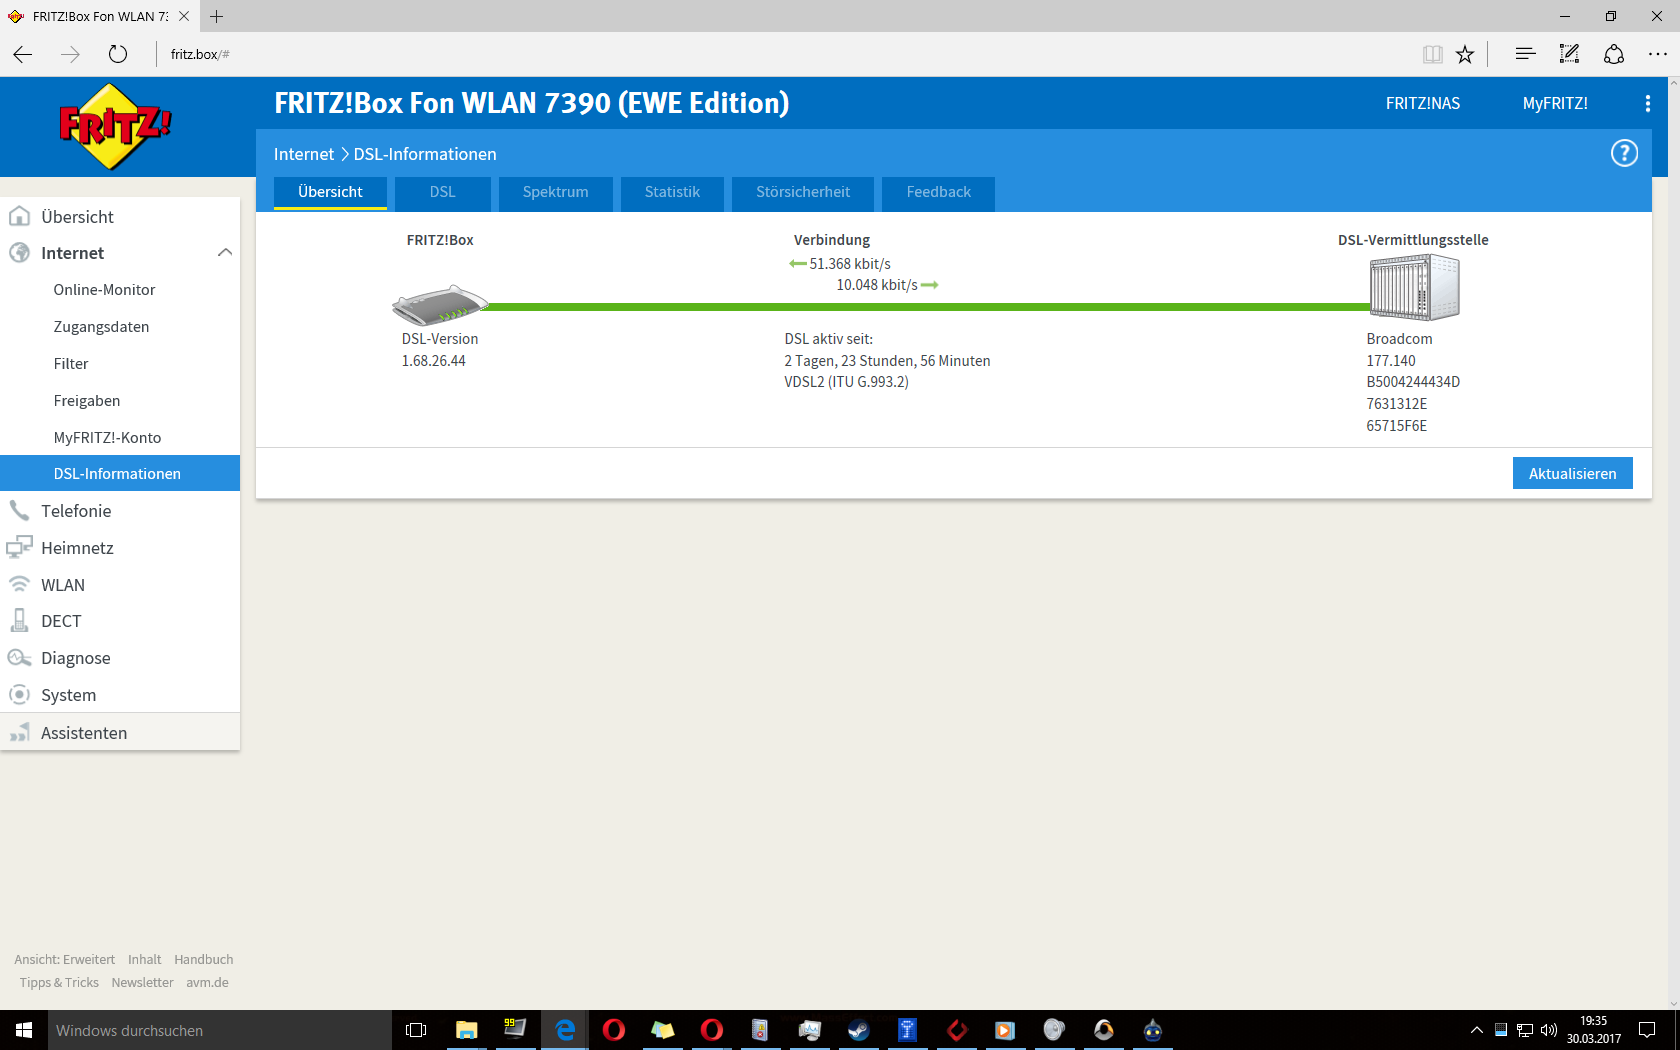Open the Spektrum tab

coord(555,192)
